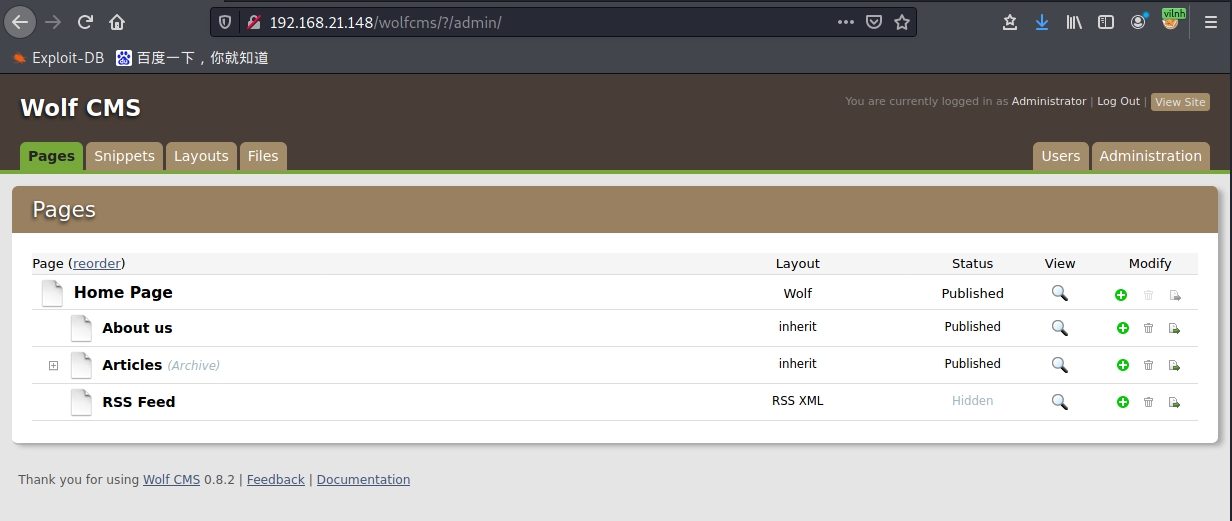Image resolution: width=1232 pixels, height=521 pixels.
Task: Copy the RSS Feed page
Action: [x=1175, y=402]
